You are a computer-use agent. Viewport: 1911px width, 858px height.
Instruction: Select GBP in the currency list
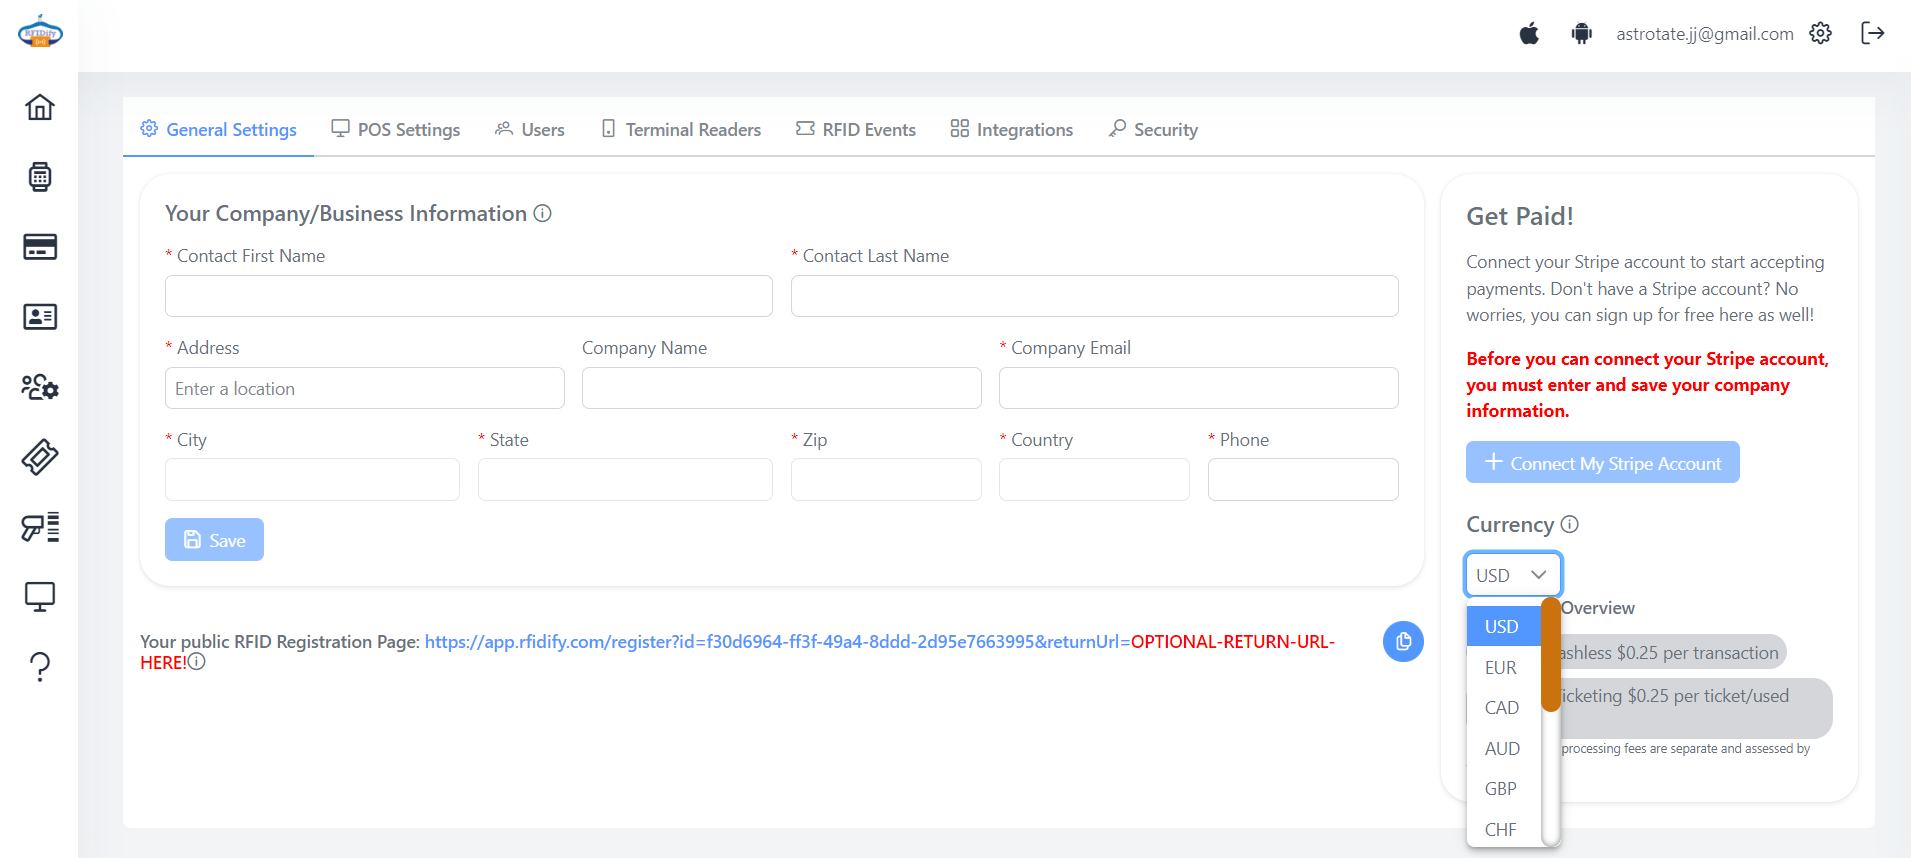coord(1503,789)
